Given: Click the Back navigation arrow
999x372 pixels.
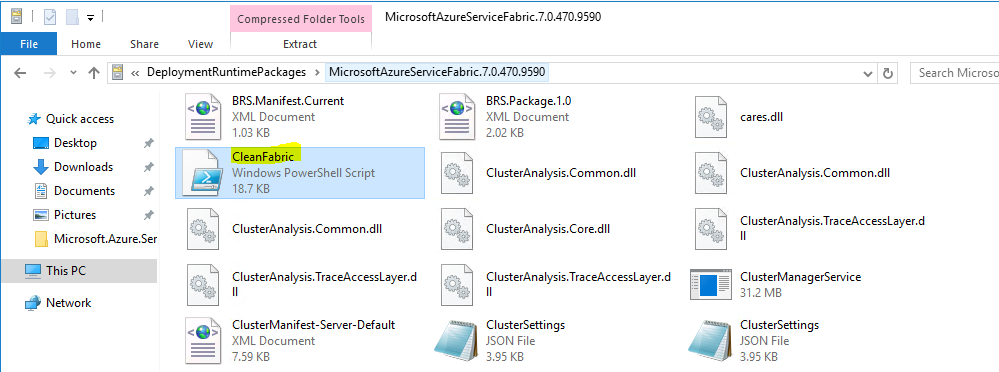Looking at the screenshot, I should [20, 73].
